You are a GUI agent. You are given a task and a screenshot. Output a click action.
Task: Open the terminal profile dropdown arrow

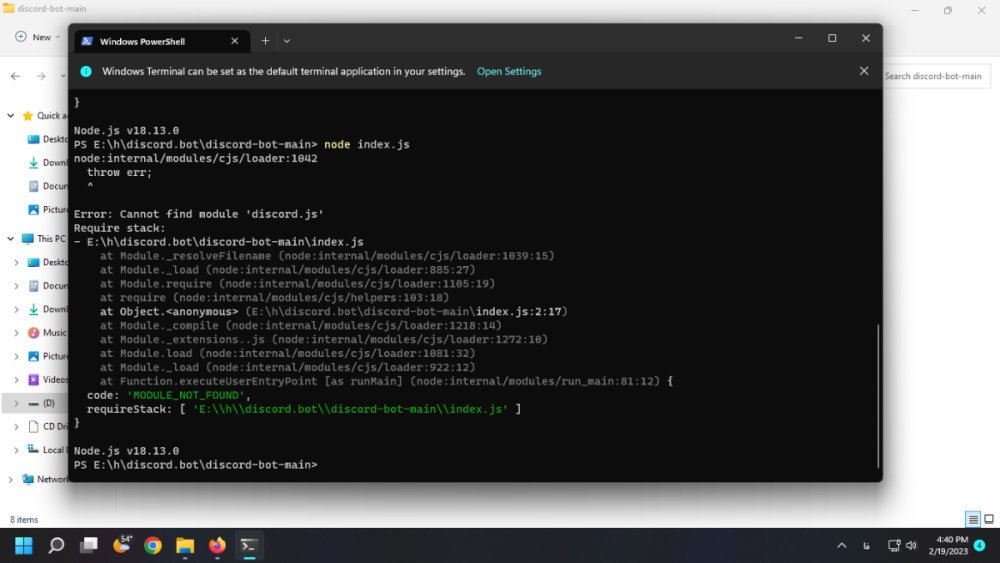pos(287,41)
